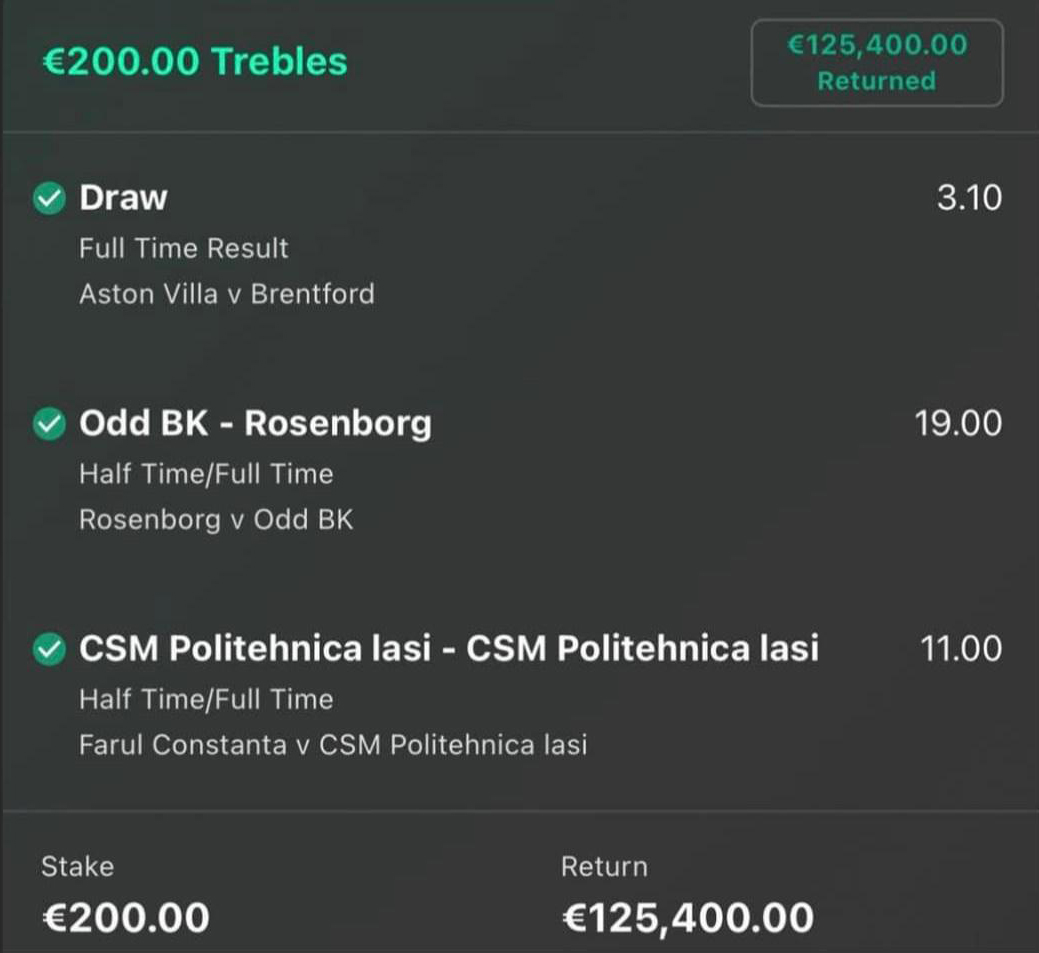Image resolution: width=1039 pixels, height=953 pixels.
Task: Open the CSM Politehnica Iasi - CSM Politehnica Iasi selection
Action: [x=449, y=649]
